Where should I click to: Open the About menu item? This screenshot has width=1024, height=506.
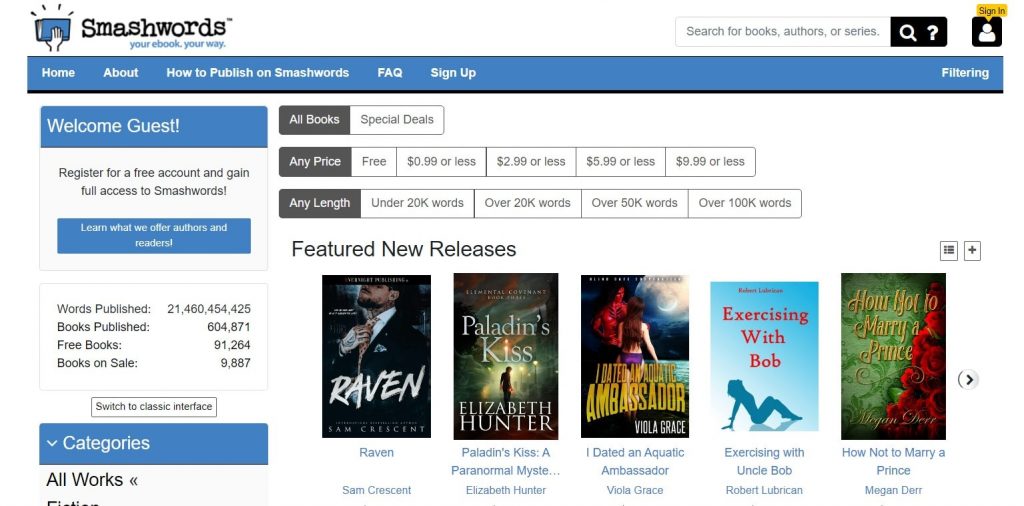click(x=121, y=73)
